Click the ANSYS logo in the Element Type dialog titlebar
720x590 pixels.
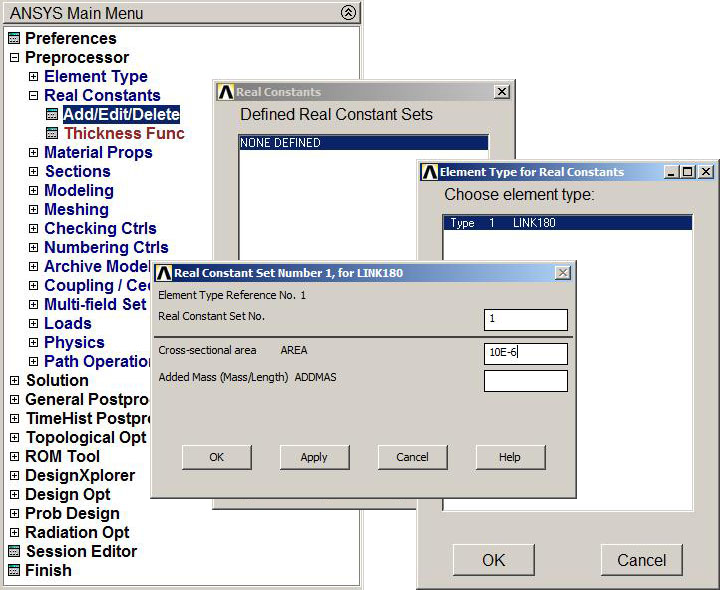tap(429, 172)
